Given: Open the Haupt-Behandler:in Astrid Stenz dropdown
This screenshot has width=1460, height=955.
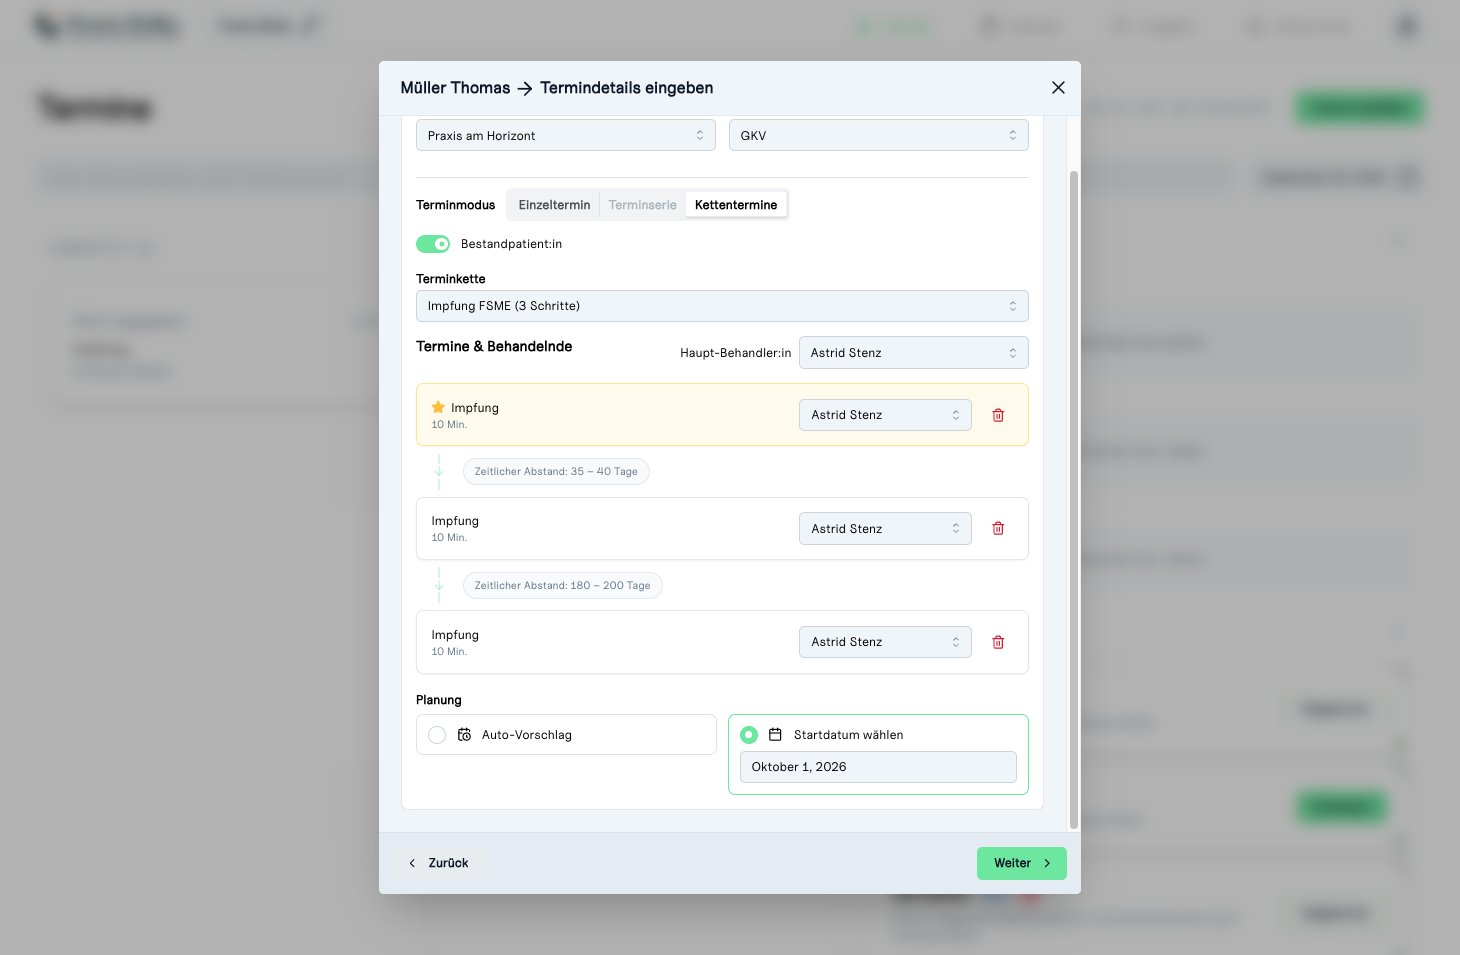Looking at the screenshot, I should click(914, 353).
